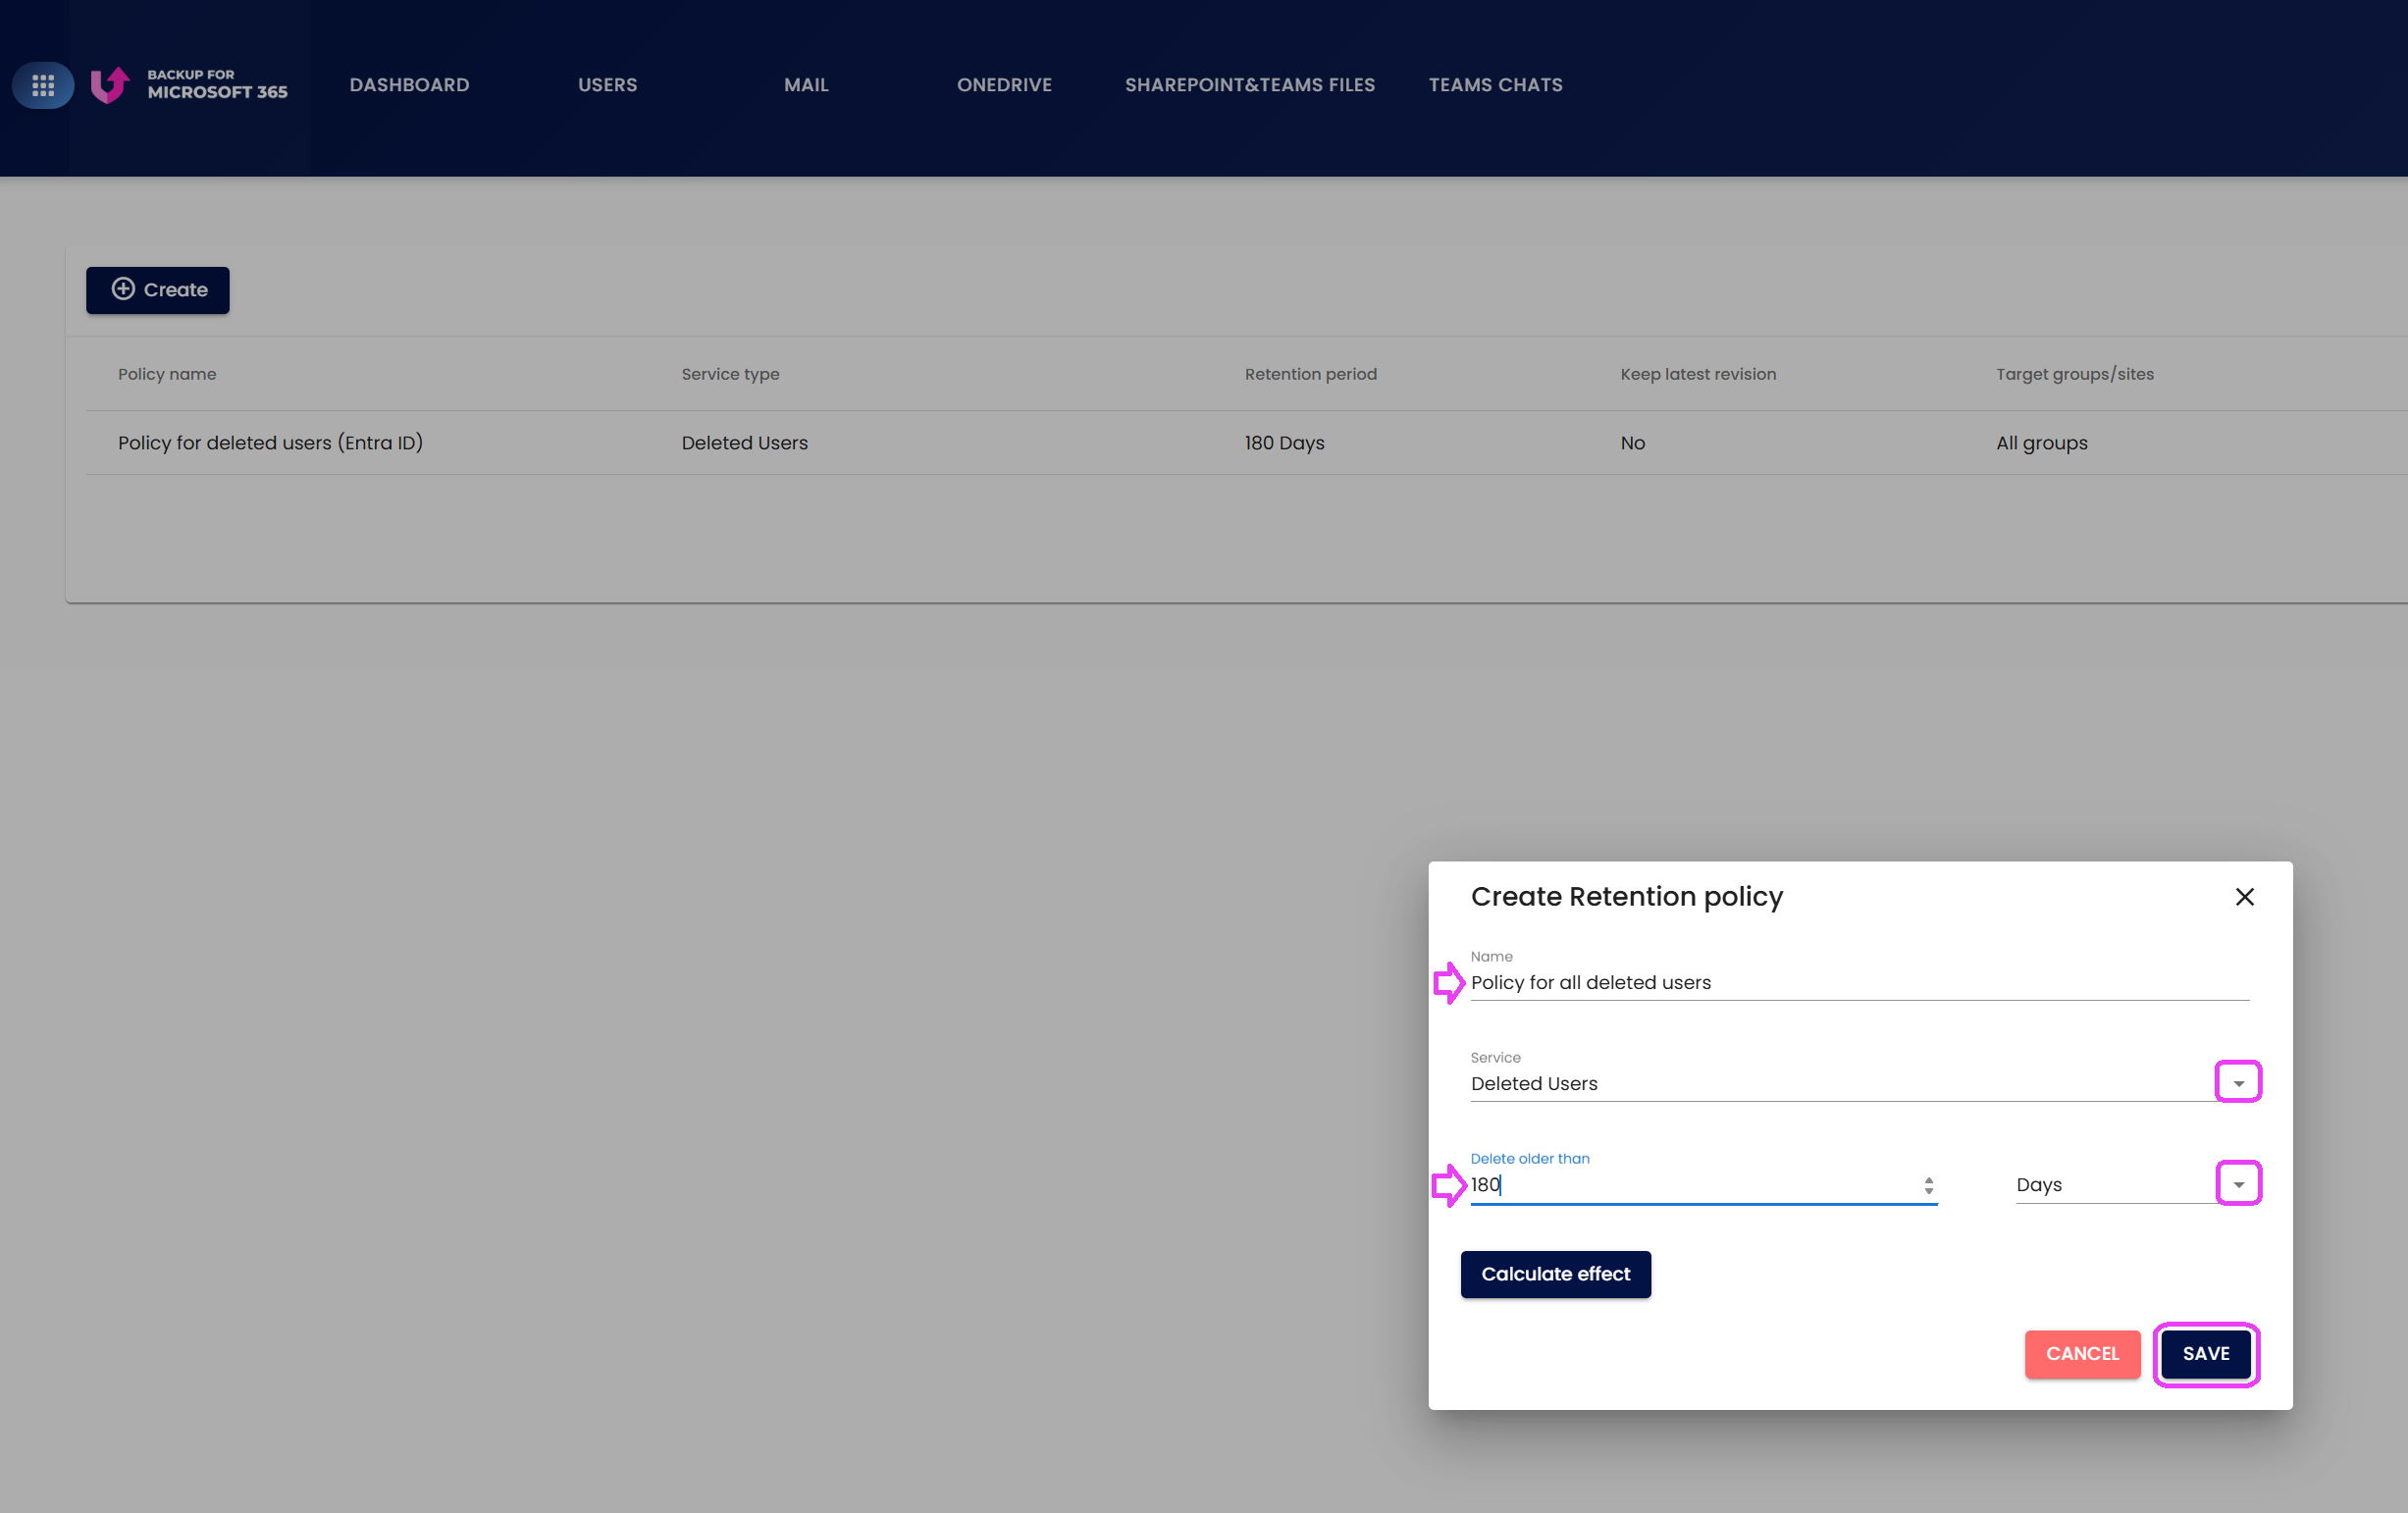Click the 'All groups' target cell
The height and width of the screenshot is (1513, 2408).
coord(2041,443)
